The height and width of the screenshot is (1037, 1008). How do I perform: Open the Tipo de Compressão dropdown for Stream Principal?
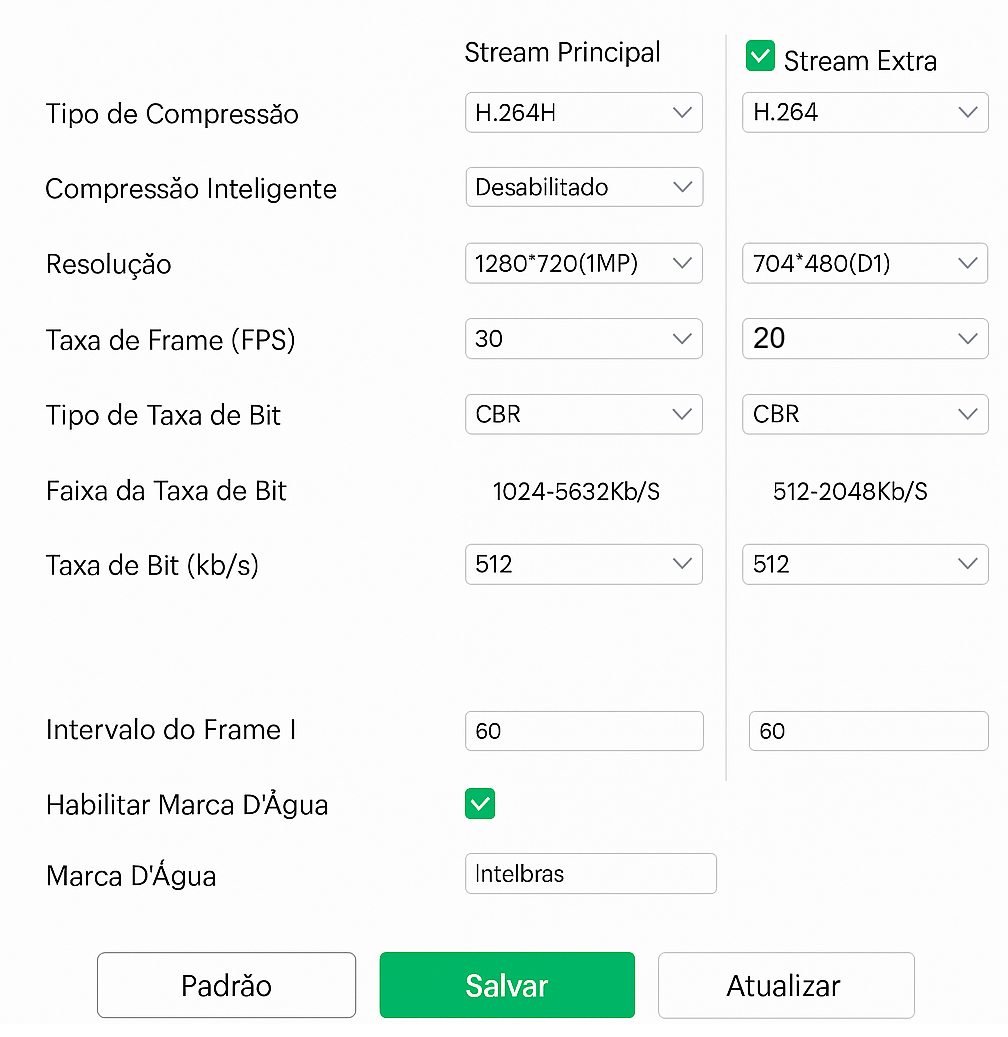pyautogui.click(x=584, y=112)
